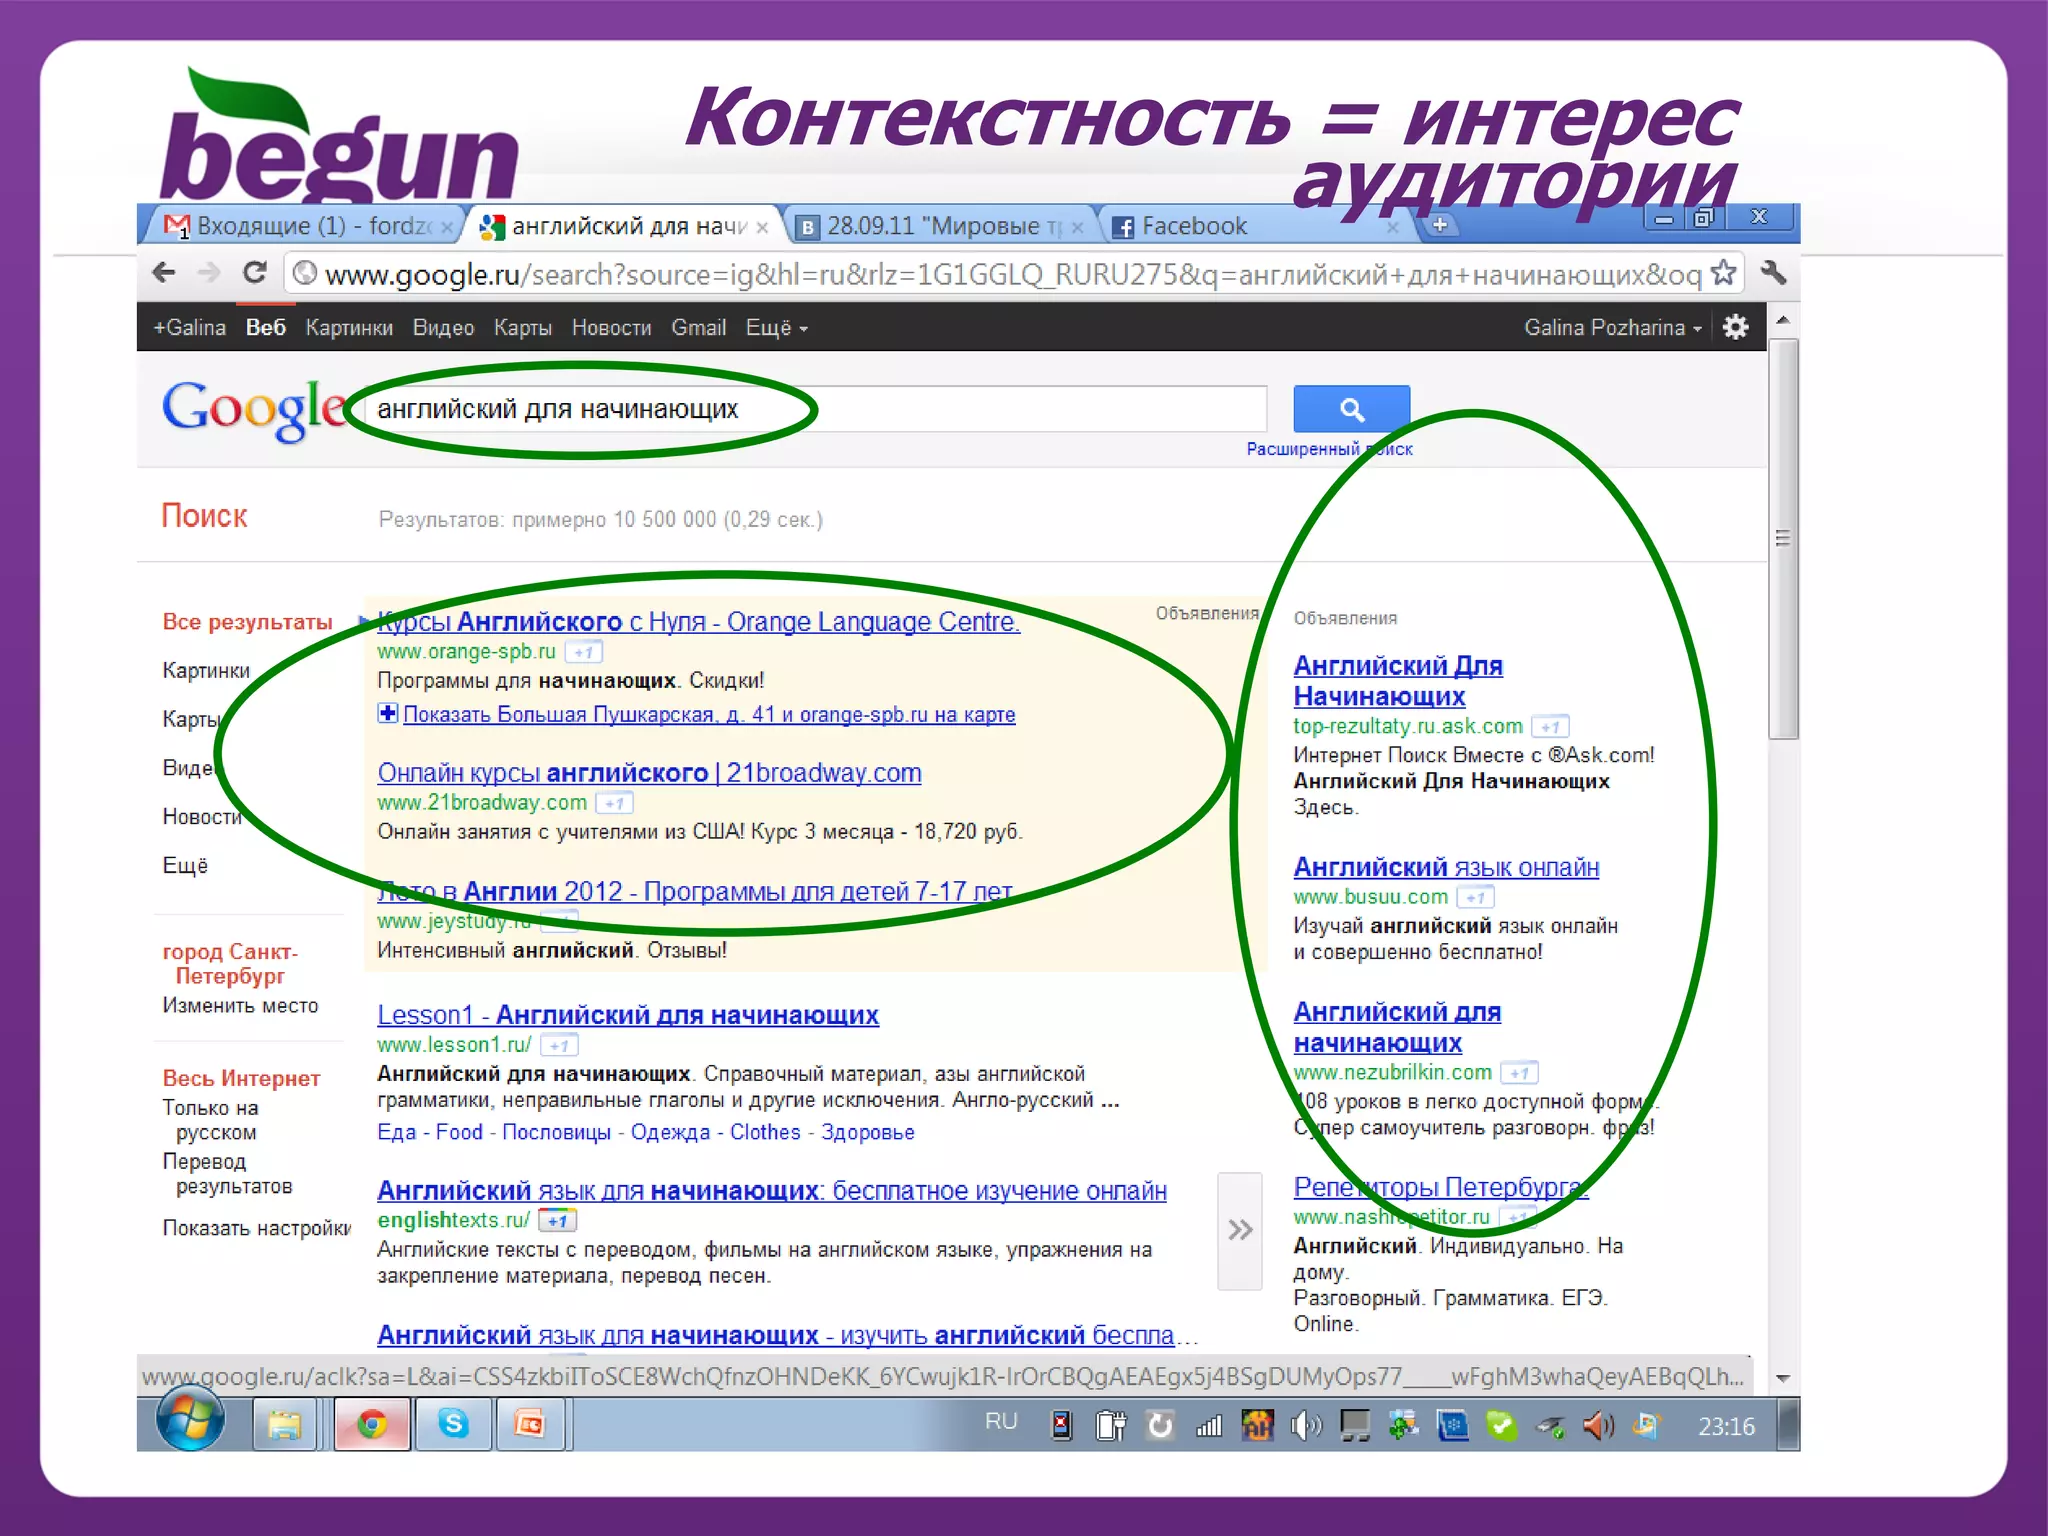Screen dimensions: 2048x1536
Task: Open Расширенный поиск link
Action: tap(1329, 449)
